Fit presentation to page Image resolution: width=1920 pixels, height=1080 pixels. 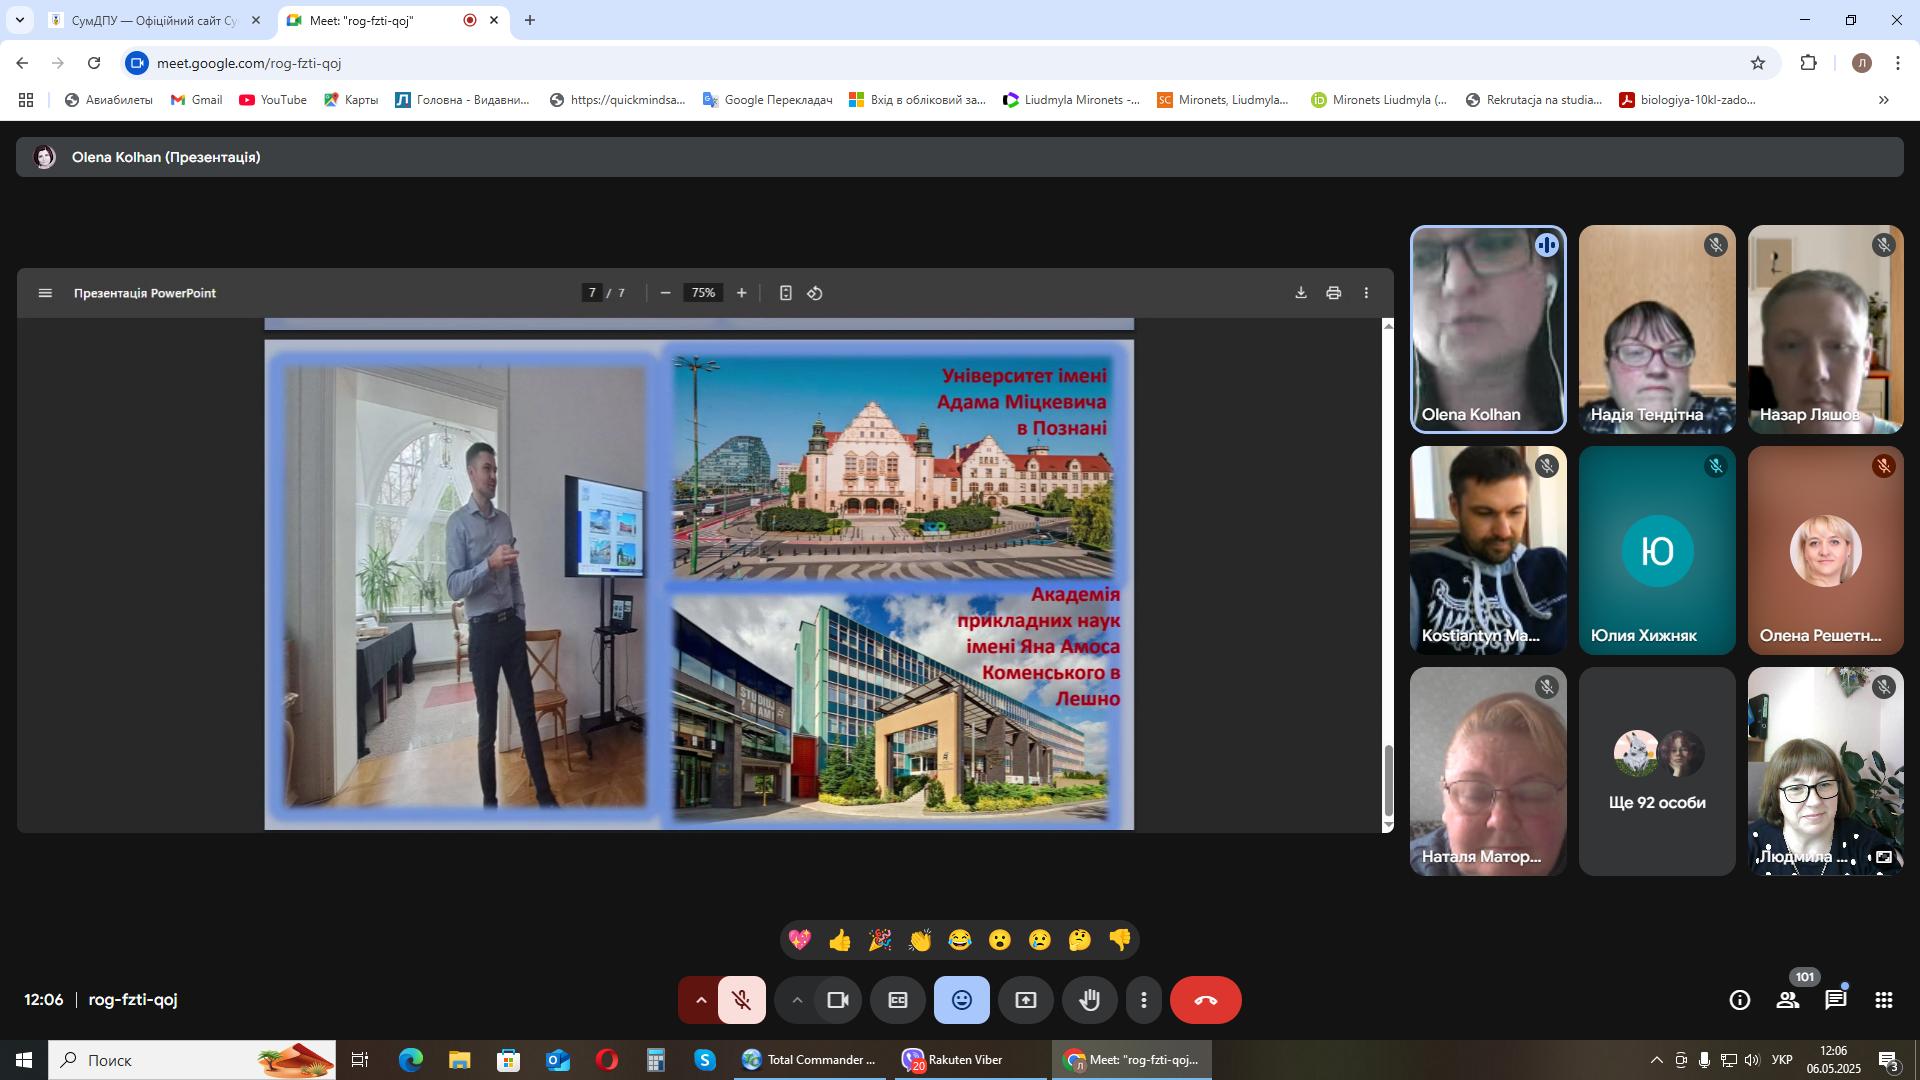(786, 293)
